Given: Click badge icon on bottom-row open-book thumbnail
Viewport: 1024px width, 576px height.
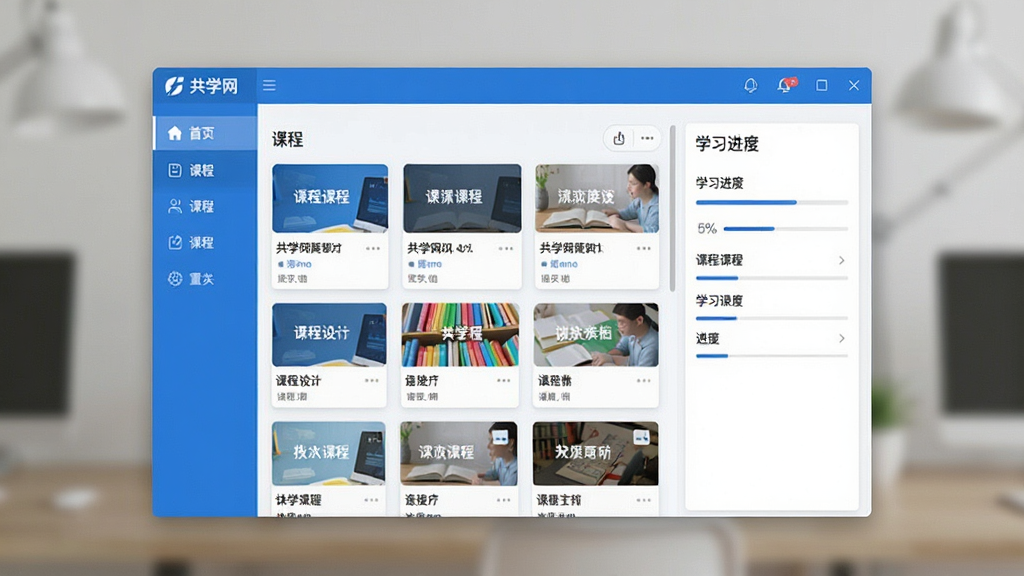Looking at the screenshot, I should point(500,436).
